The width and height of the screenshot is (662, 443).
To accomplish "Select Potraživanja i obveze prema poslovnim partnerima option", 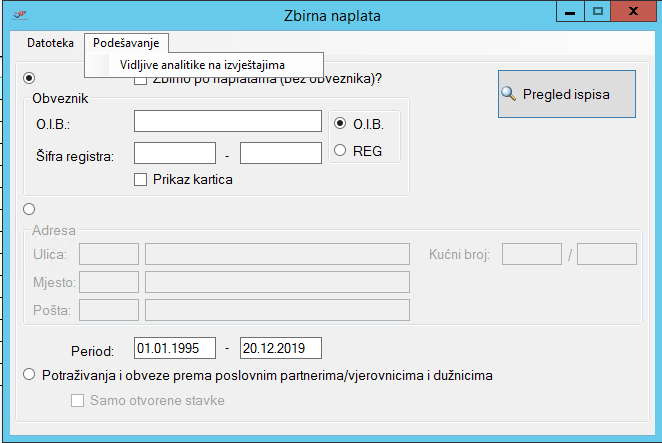I will point(29,376).
